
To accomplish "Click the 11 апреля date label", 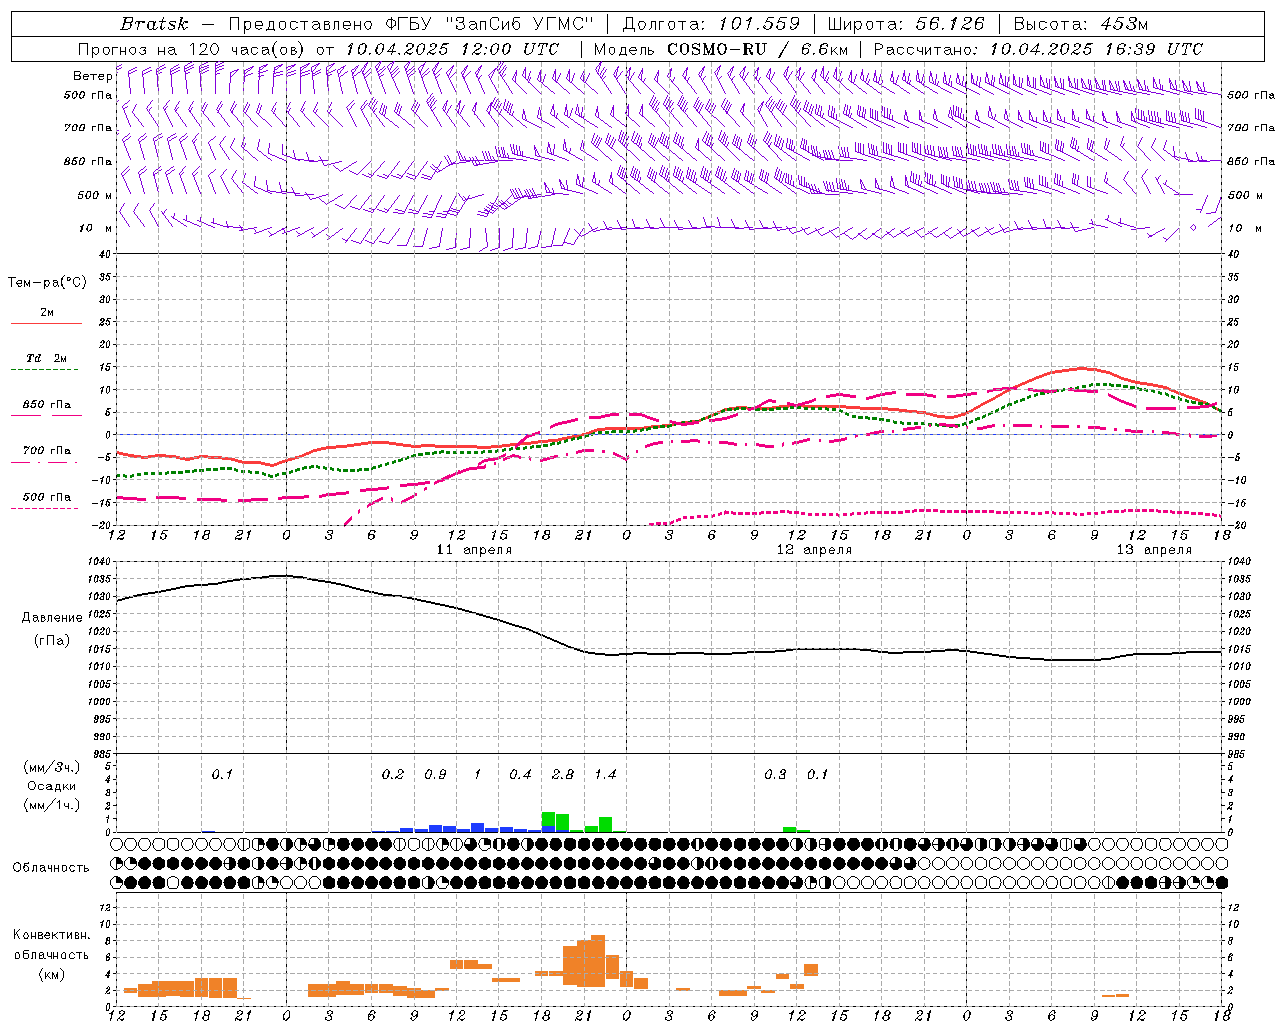I will point(474,550).
